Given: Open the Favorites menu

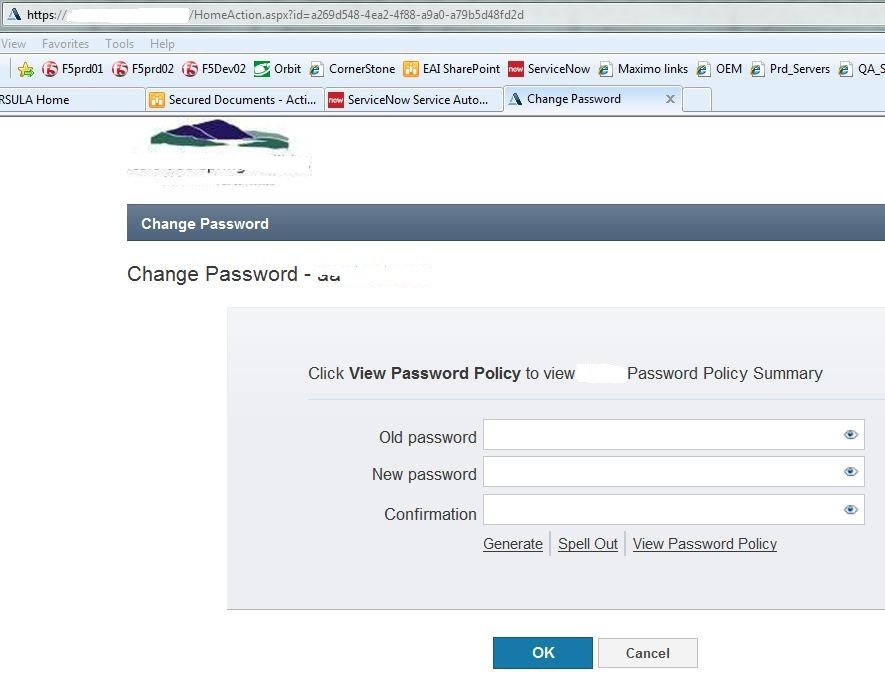Looking at the screenshot, I should [x=65, y=44].
